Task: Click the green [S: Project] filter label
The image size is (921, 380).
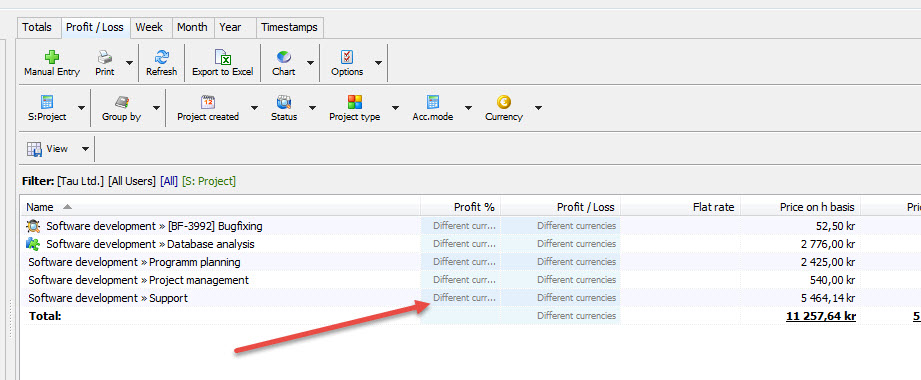Action: [x=209, y=181]
